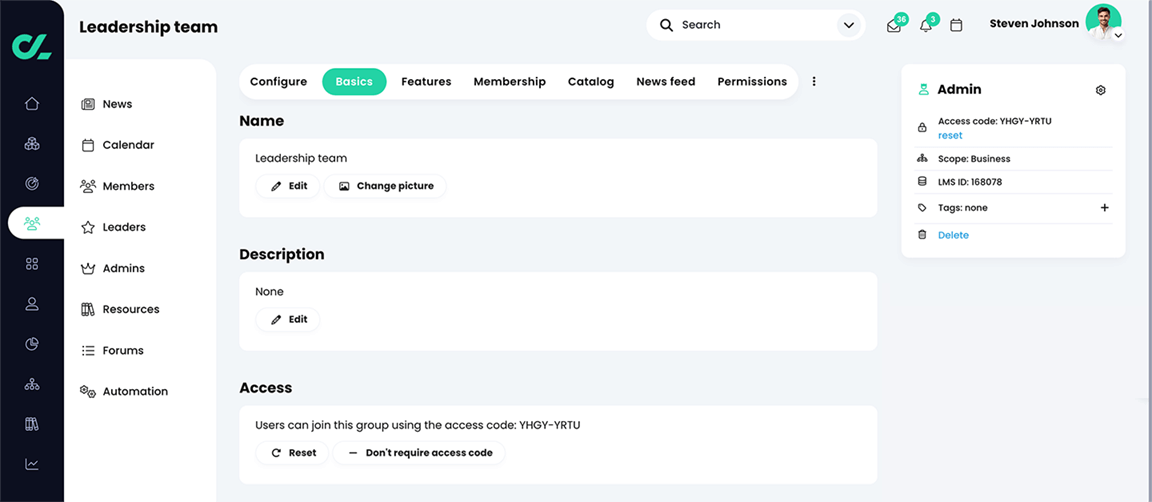The height and width of the screenshot is (502, 1152).
Task: Go to Automation in side menu
Action: pos(135,391)
